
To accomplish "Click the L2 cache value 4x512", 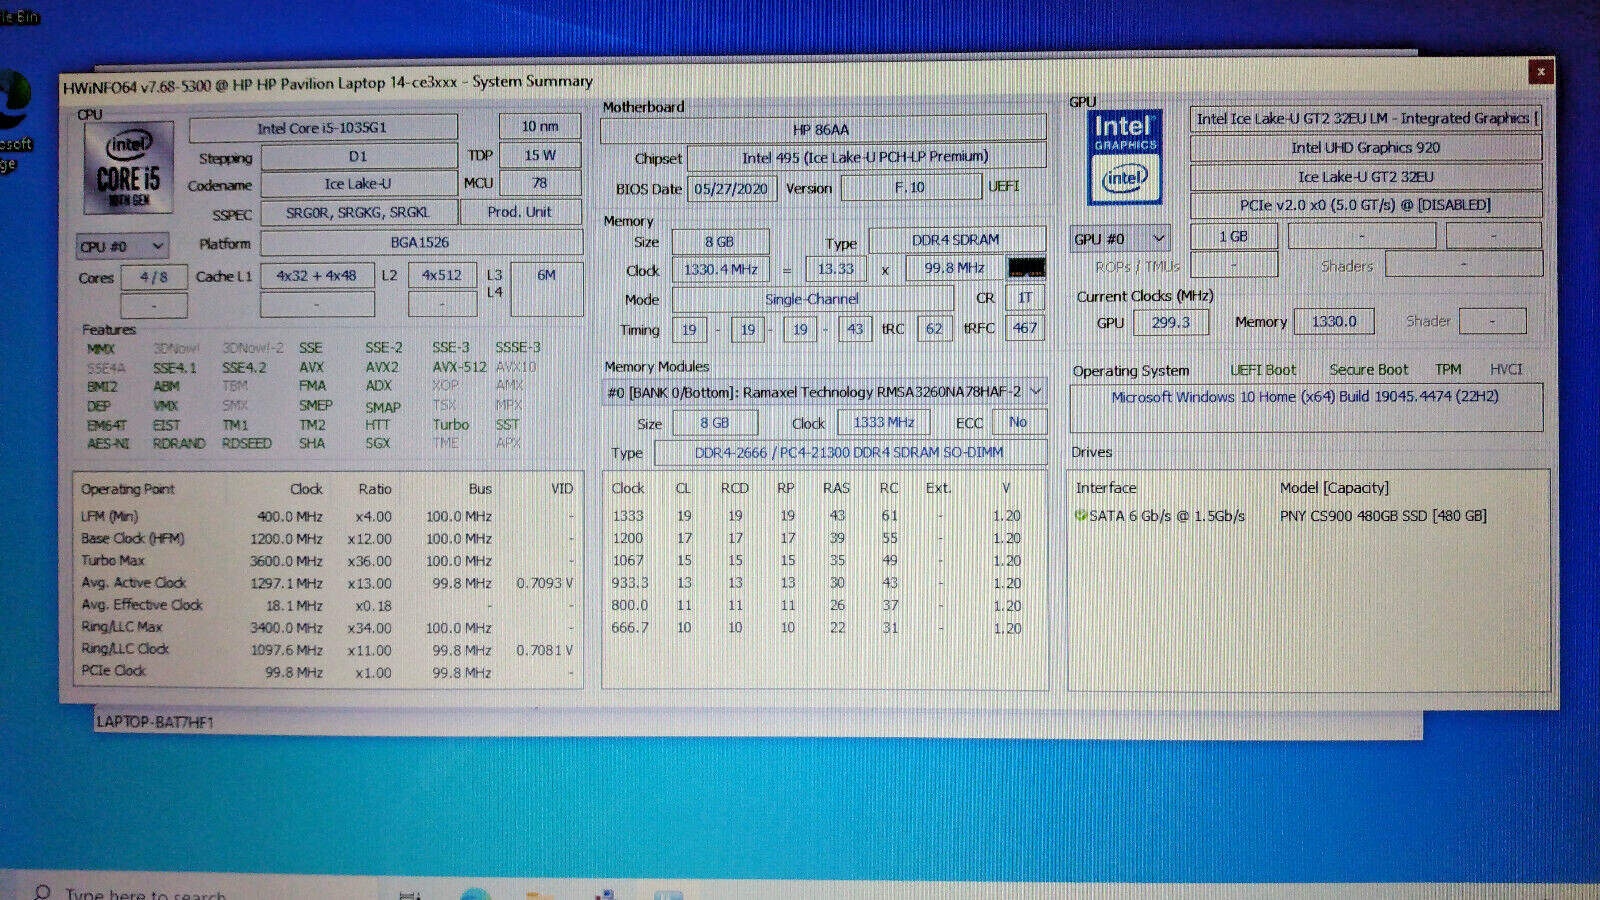I will pos(442,275).
